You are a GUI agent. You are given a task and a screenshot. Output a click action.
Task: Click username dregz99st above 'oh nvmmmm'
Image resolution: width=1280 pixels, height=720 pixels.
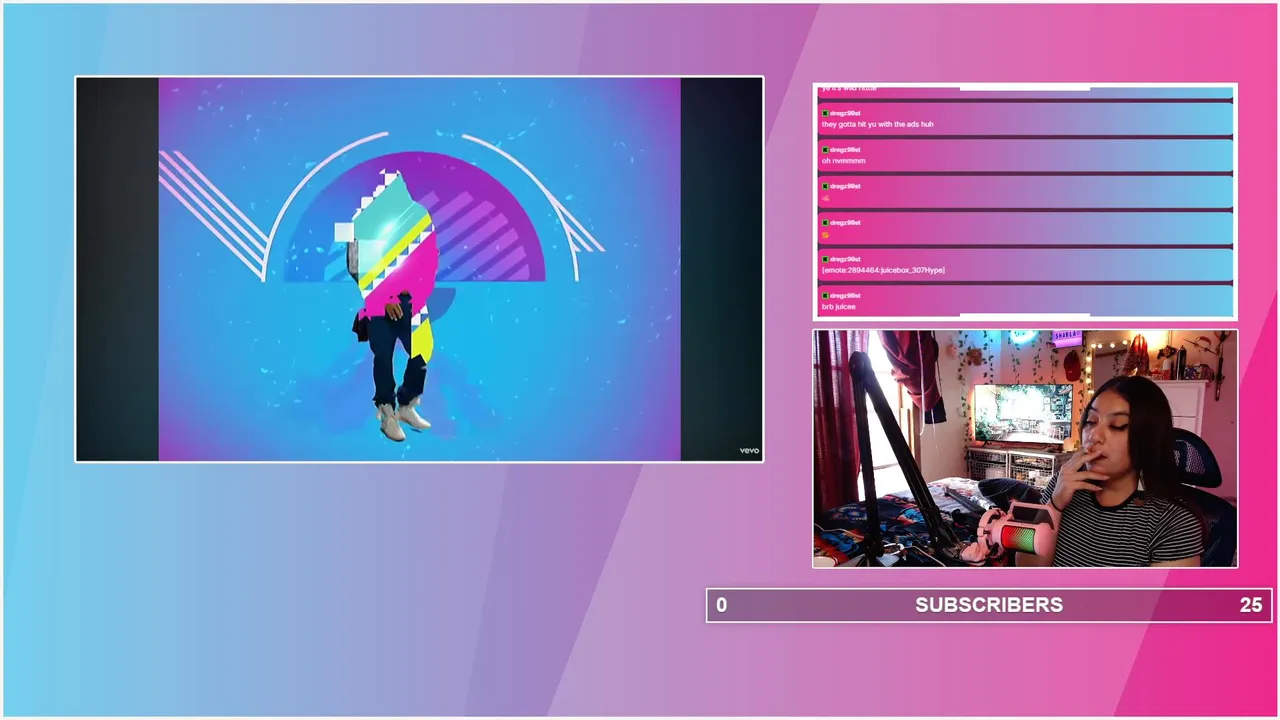pyautogui.click(x=845, y=149)
